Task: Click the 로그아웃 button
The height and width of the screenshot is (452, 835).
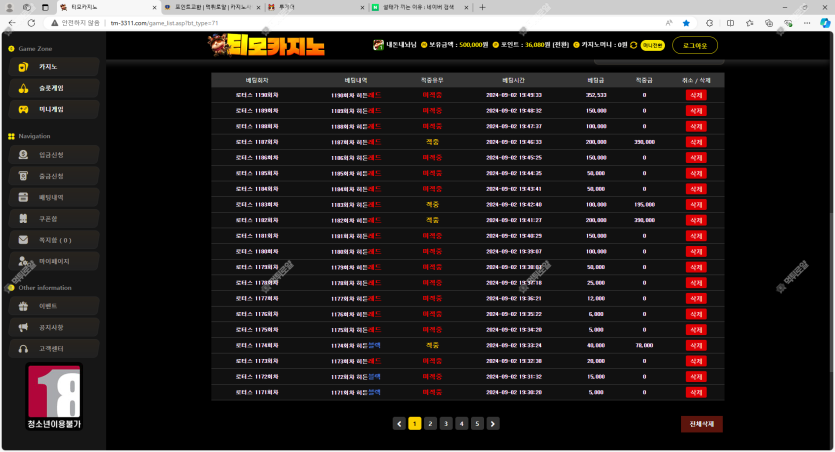Action: tap(694, 45)
